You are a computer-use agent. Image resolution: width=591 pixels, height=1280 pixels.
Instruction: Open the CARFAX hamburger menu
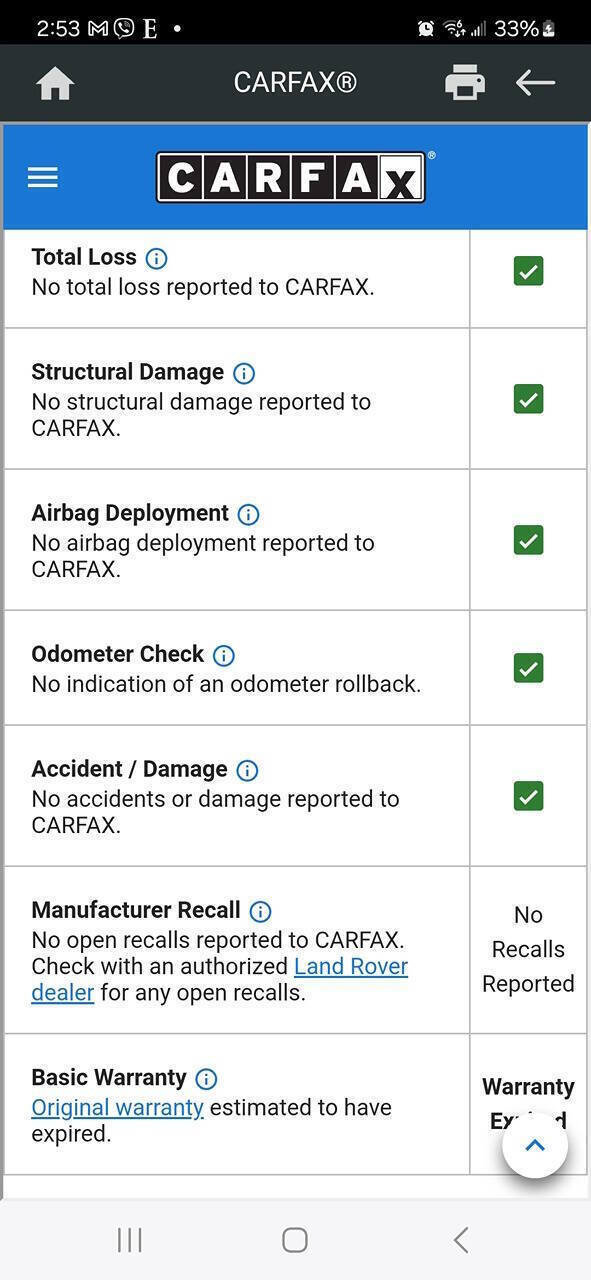tap(43, 178)
